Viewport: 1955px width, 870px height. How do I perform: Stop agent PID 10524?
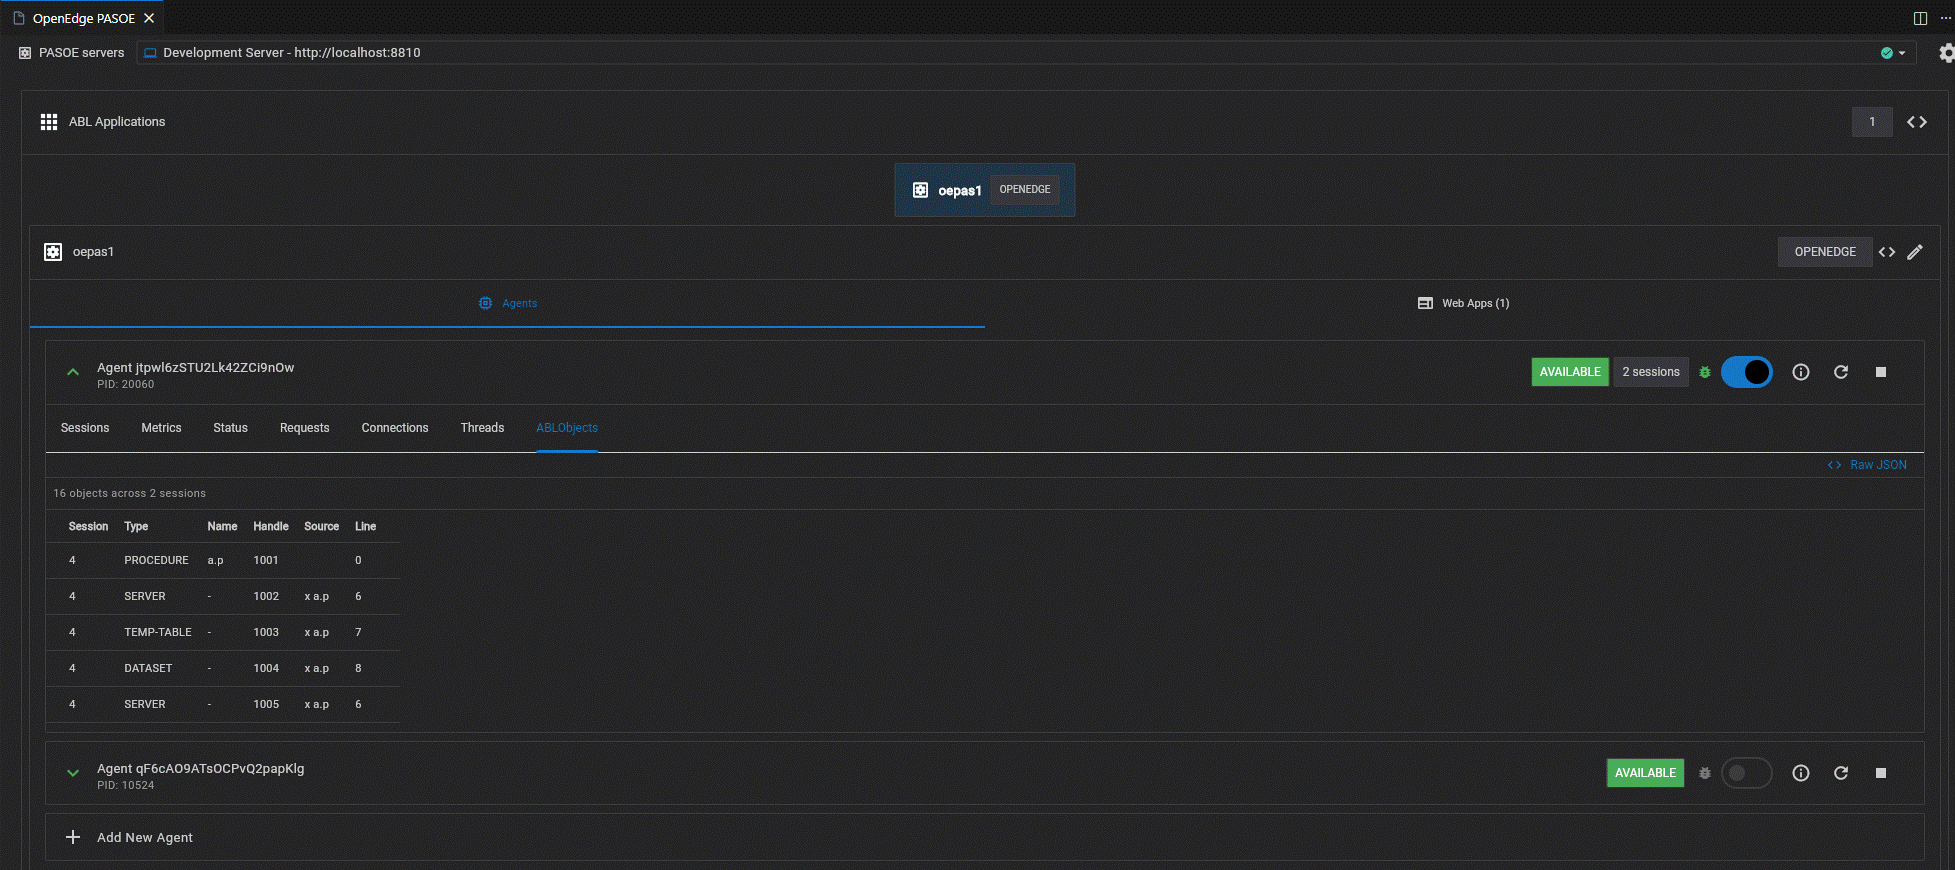(1881, 773)
